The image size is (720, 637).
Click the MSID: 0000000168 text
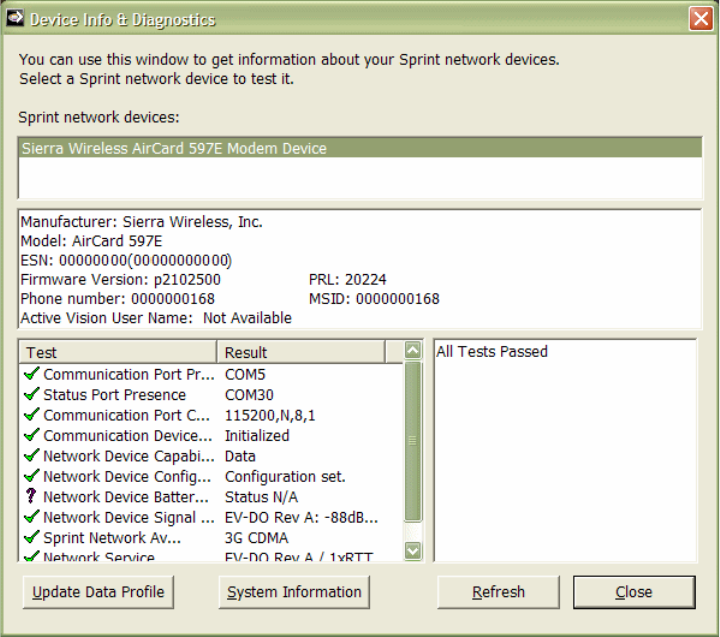click(374, 299)
